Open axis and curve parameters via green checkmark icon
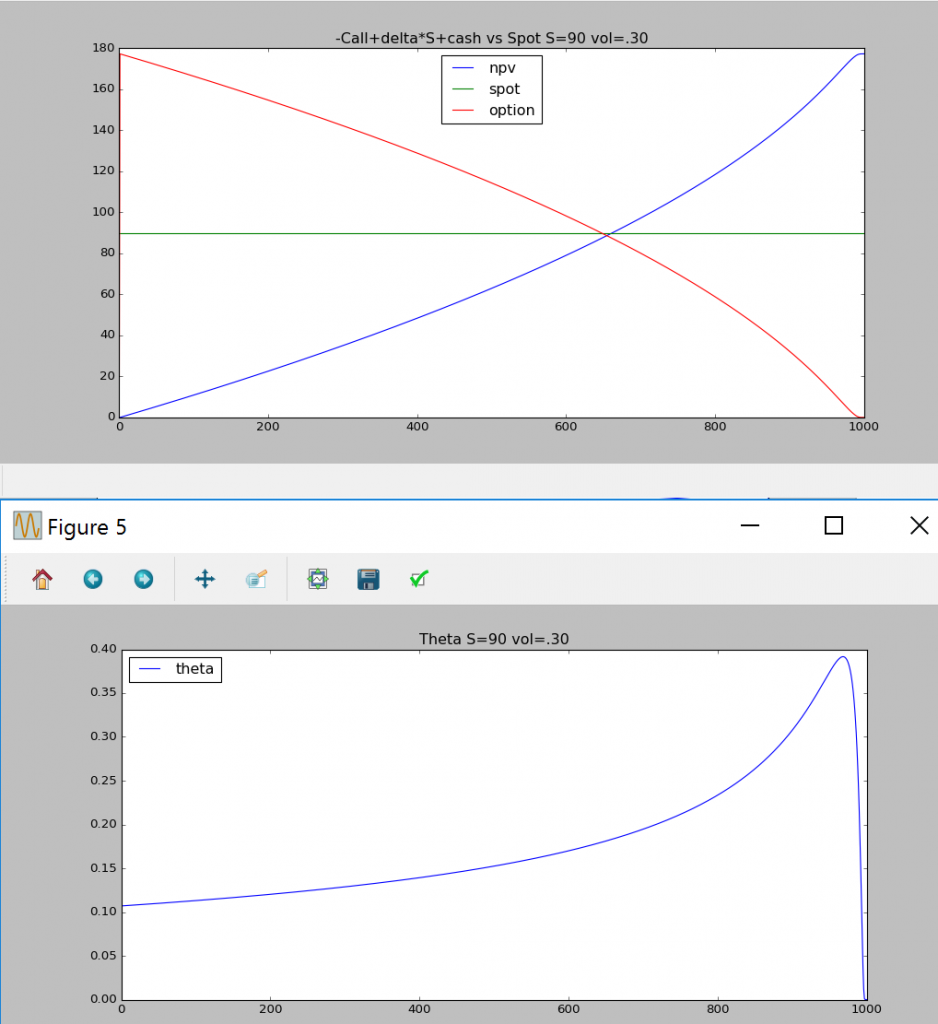Image resolution: width=938 pixels, height=1024 pixels. (418, 579)
